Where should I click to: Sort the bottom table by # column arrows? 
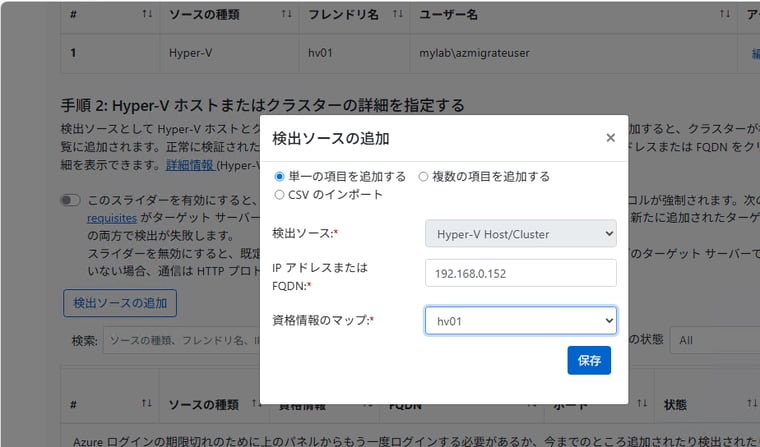click(x=146, y=403)
